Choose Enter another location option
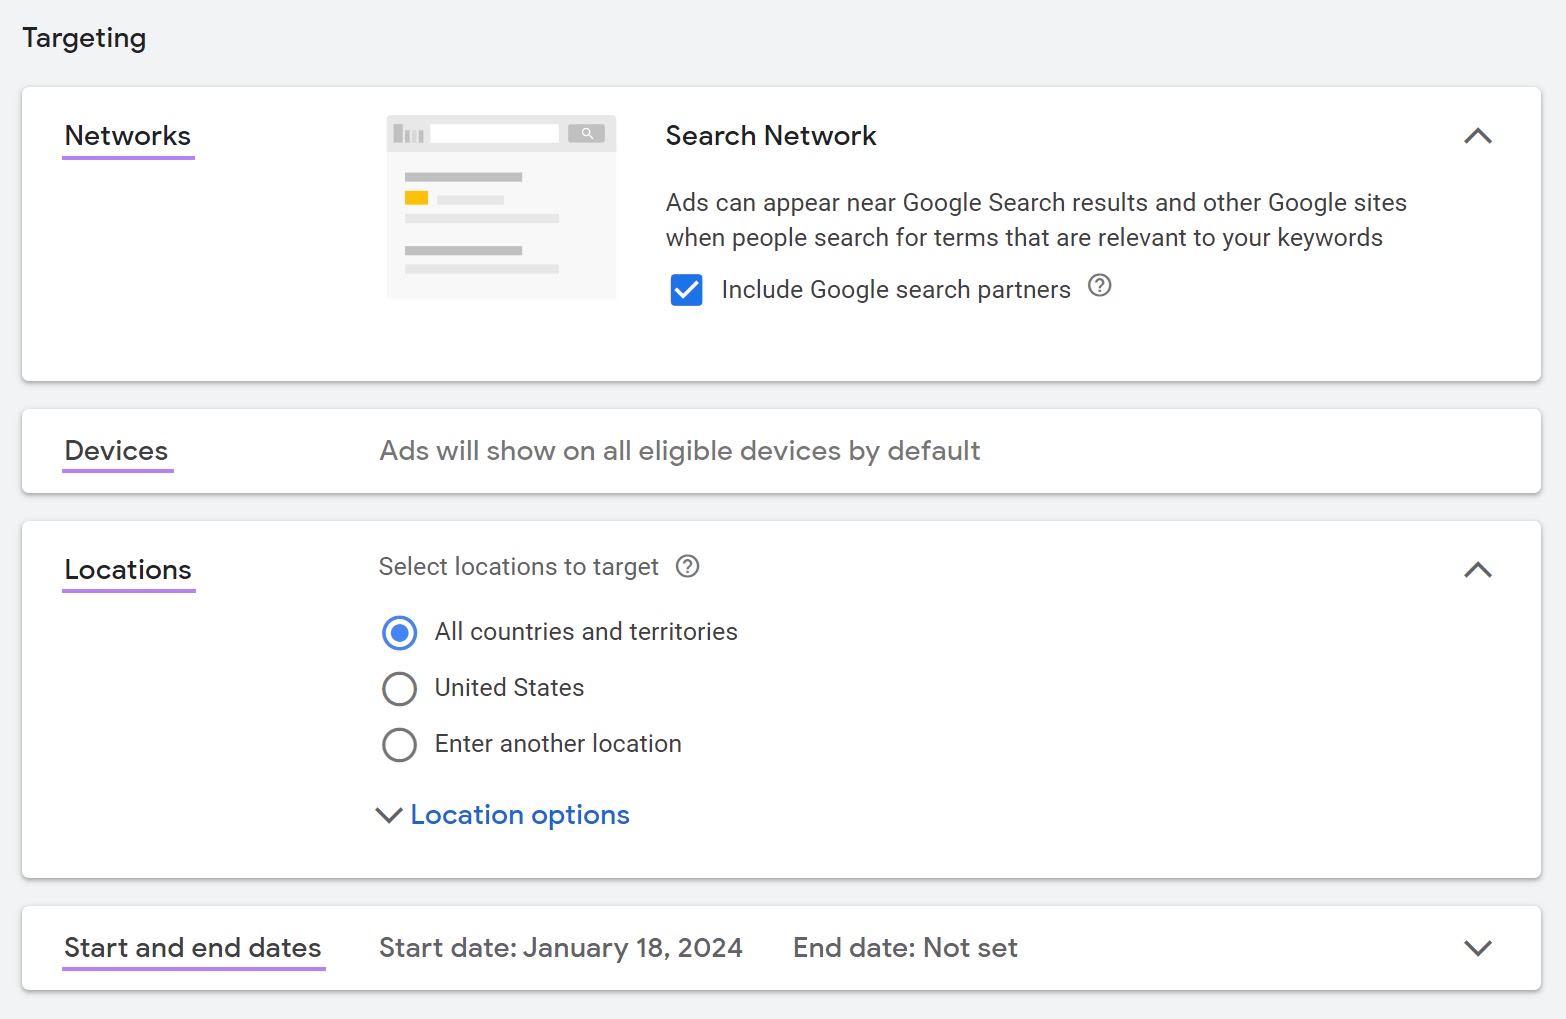 click(x=399, y=744)
